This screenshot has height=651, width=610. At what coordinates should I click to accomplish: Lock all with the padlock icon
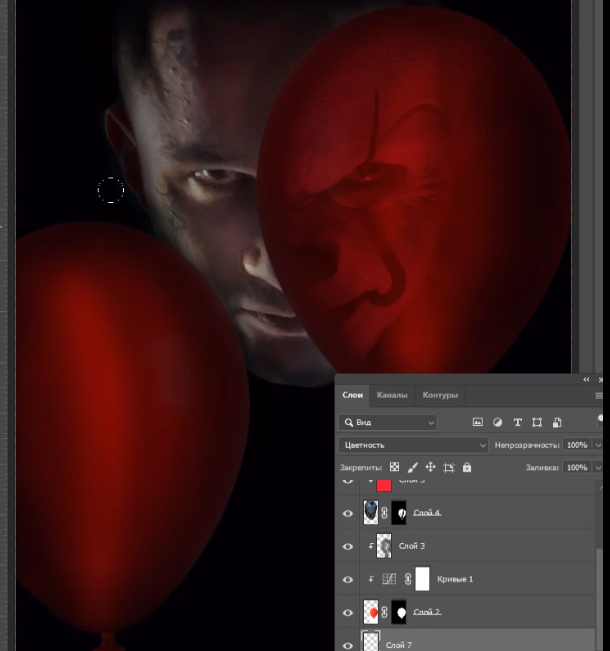467,467
